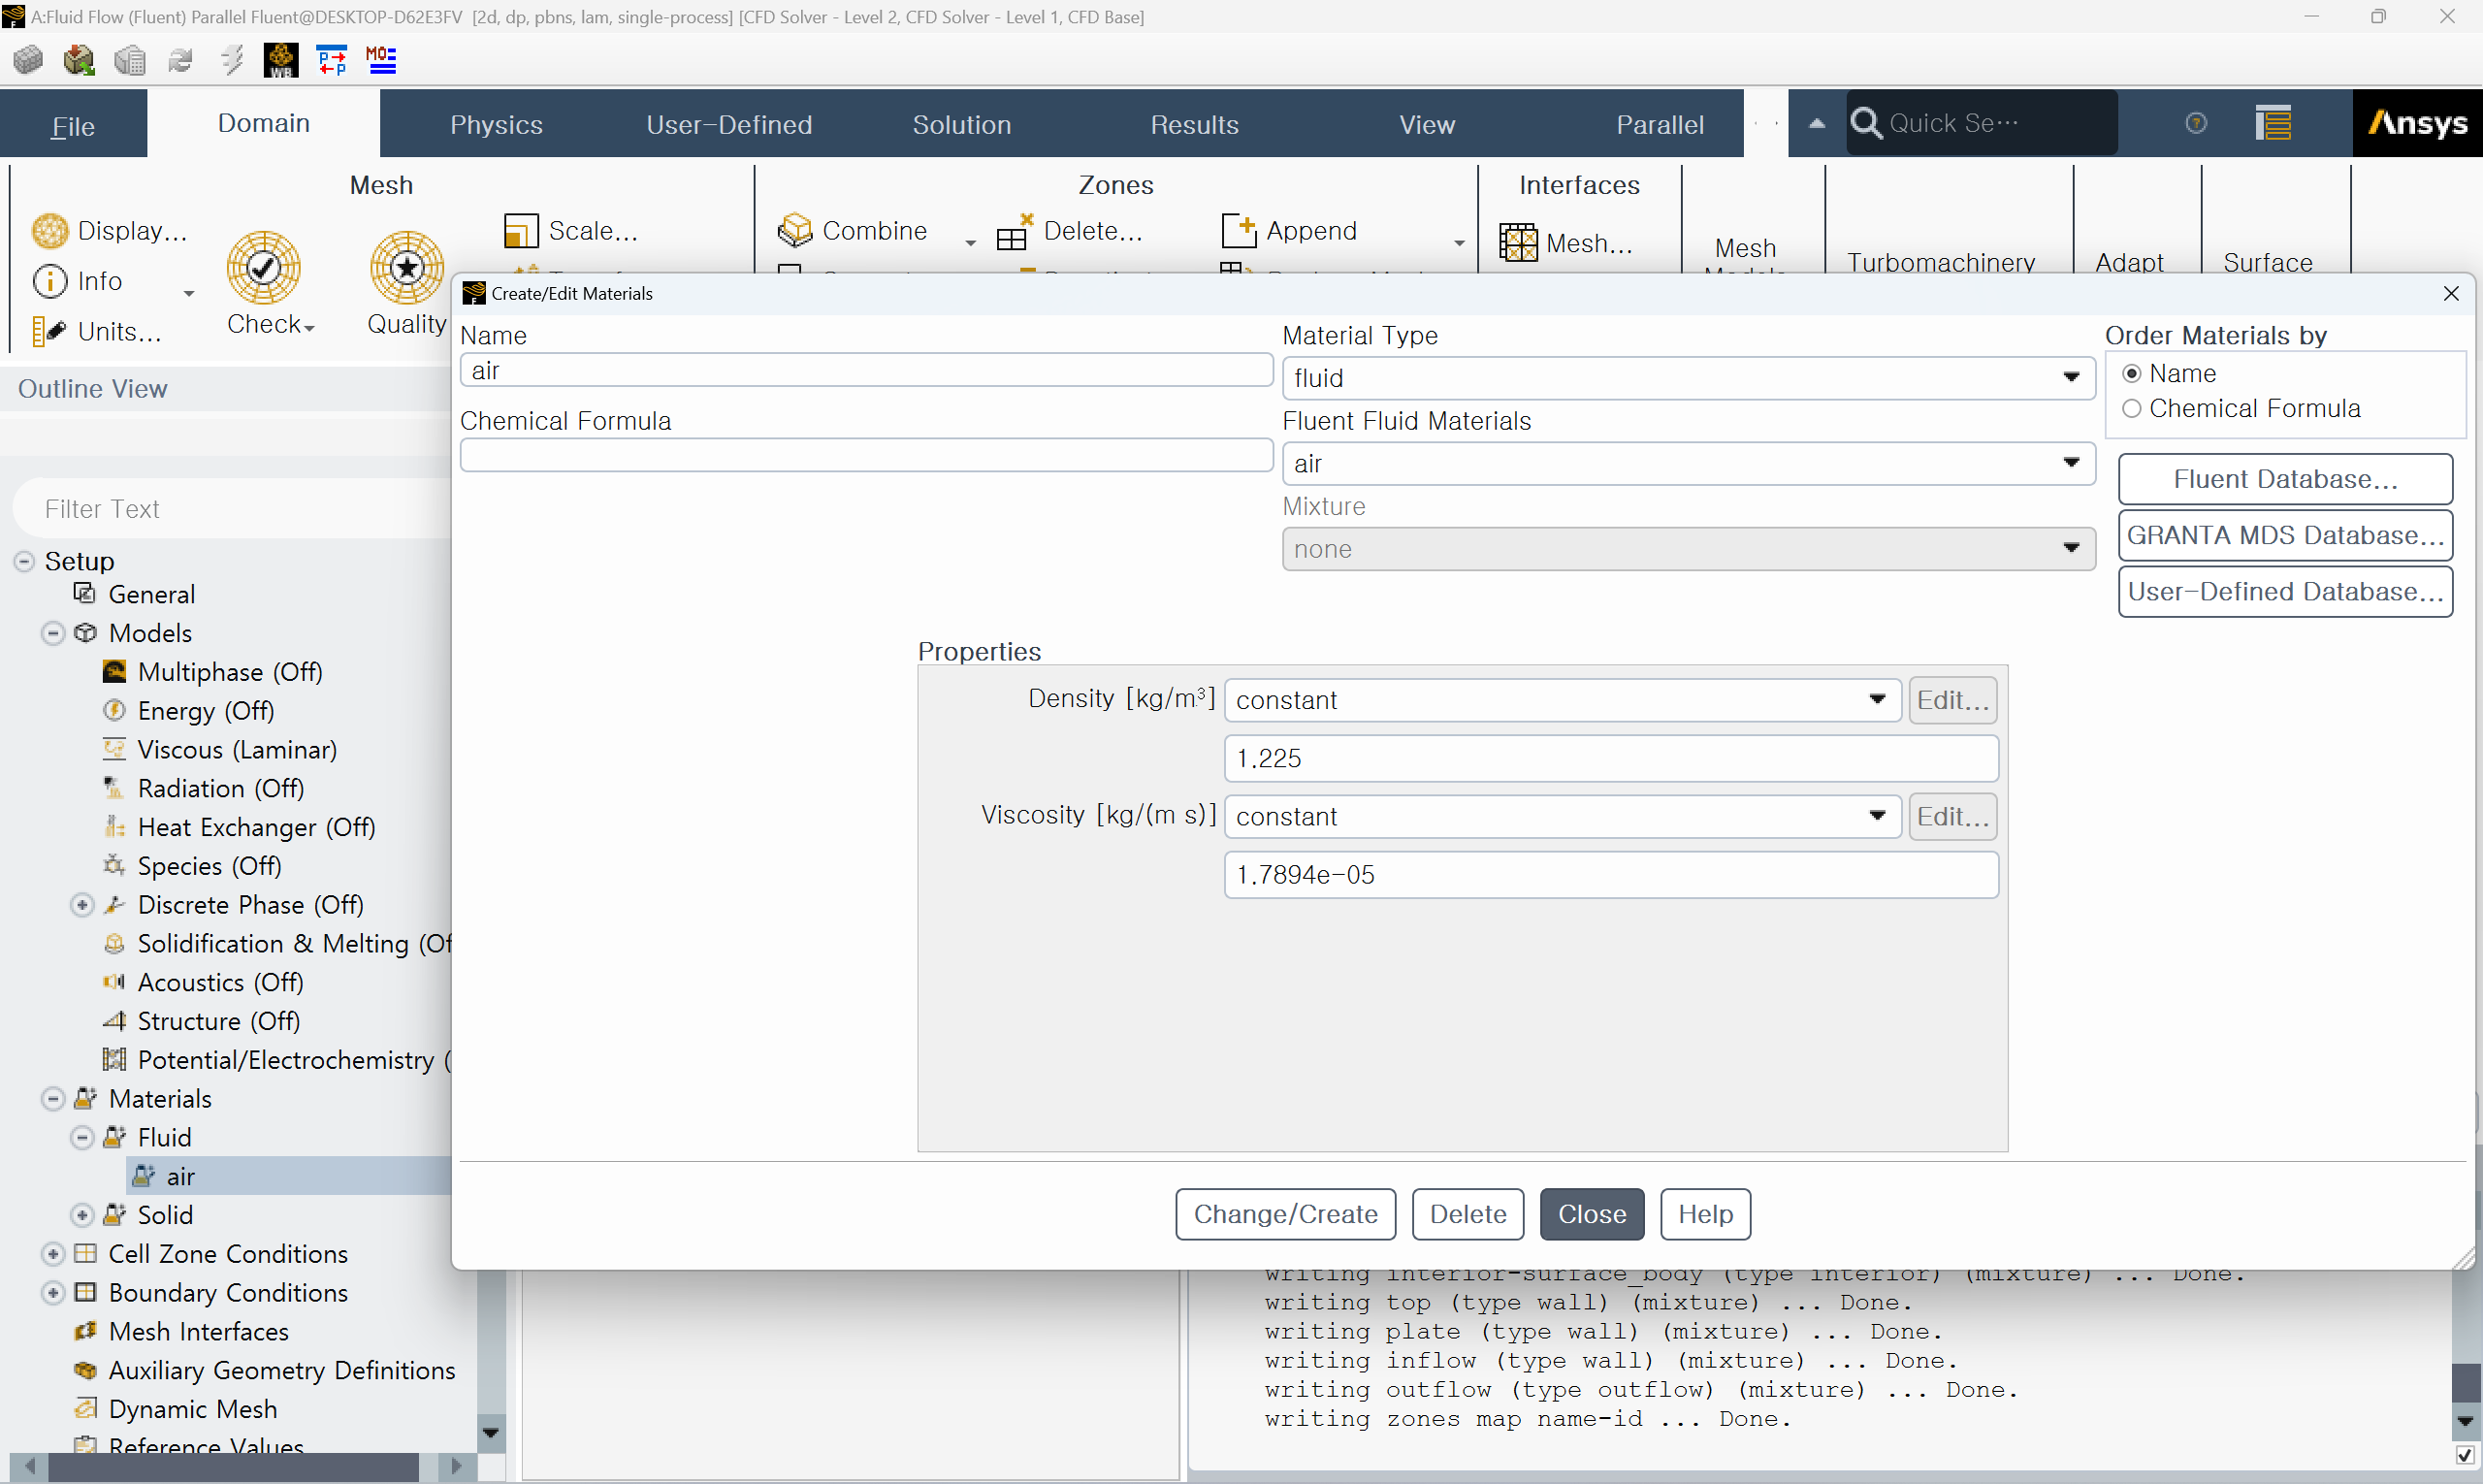This screenshot has height=1484, width=2483.
Task: Click the Delete material button
Action: point(1468,1215)
